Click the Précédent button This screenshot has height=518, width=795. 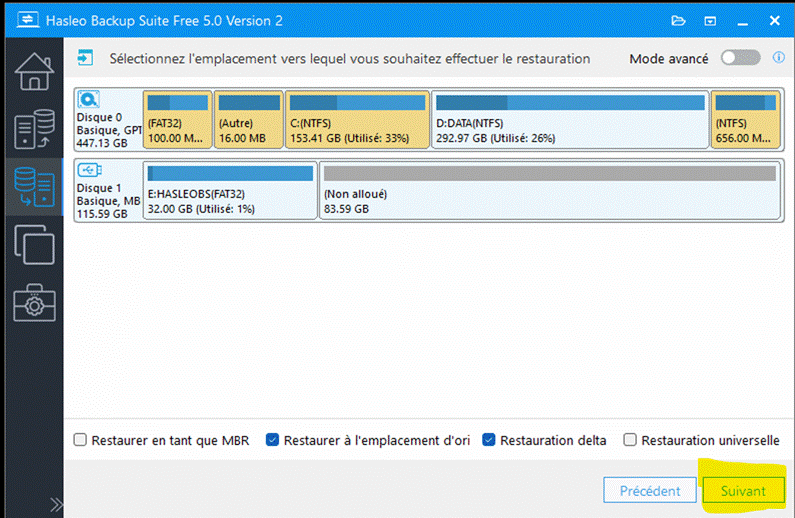click(x=650, y=490)
